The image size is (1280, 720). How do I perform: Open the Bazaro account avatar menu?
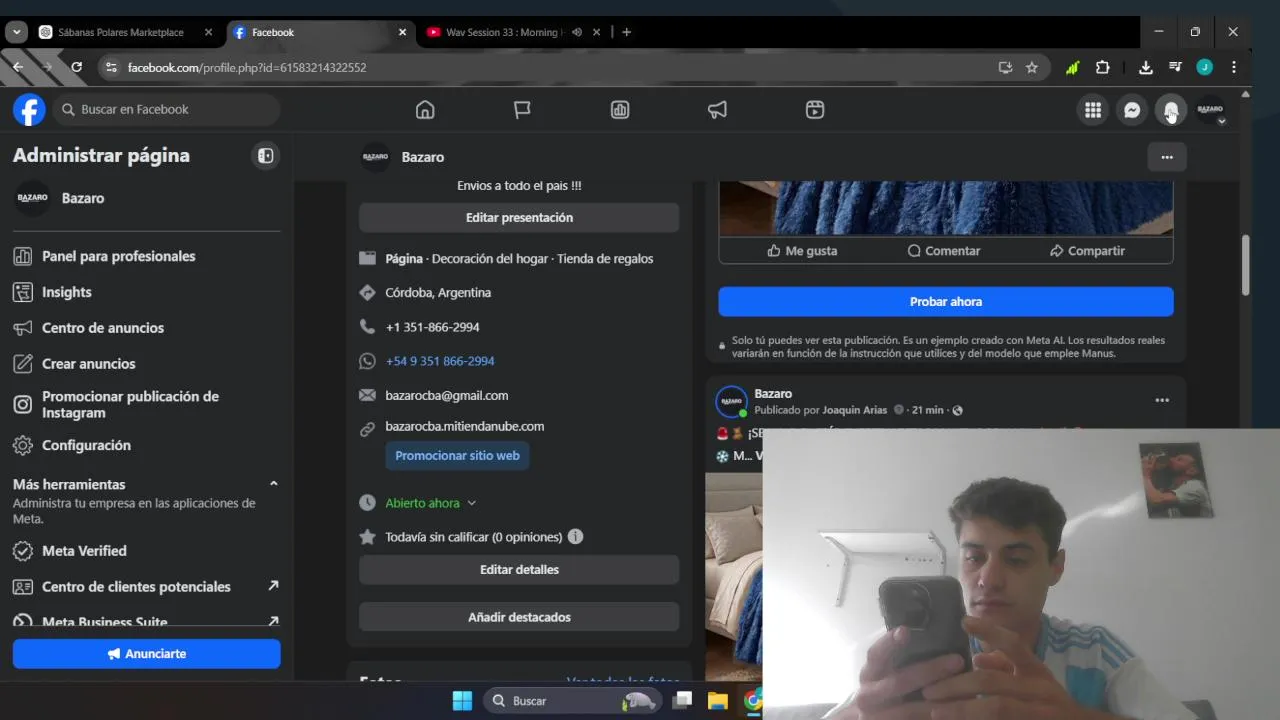point(1210,110)
